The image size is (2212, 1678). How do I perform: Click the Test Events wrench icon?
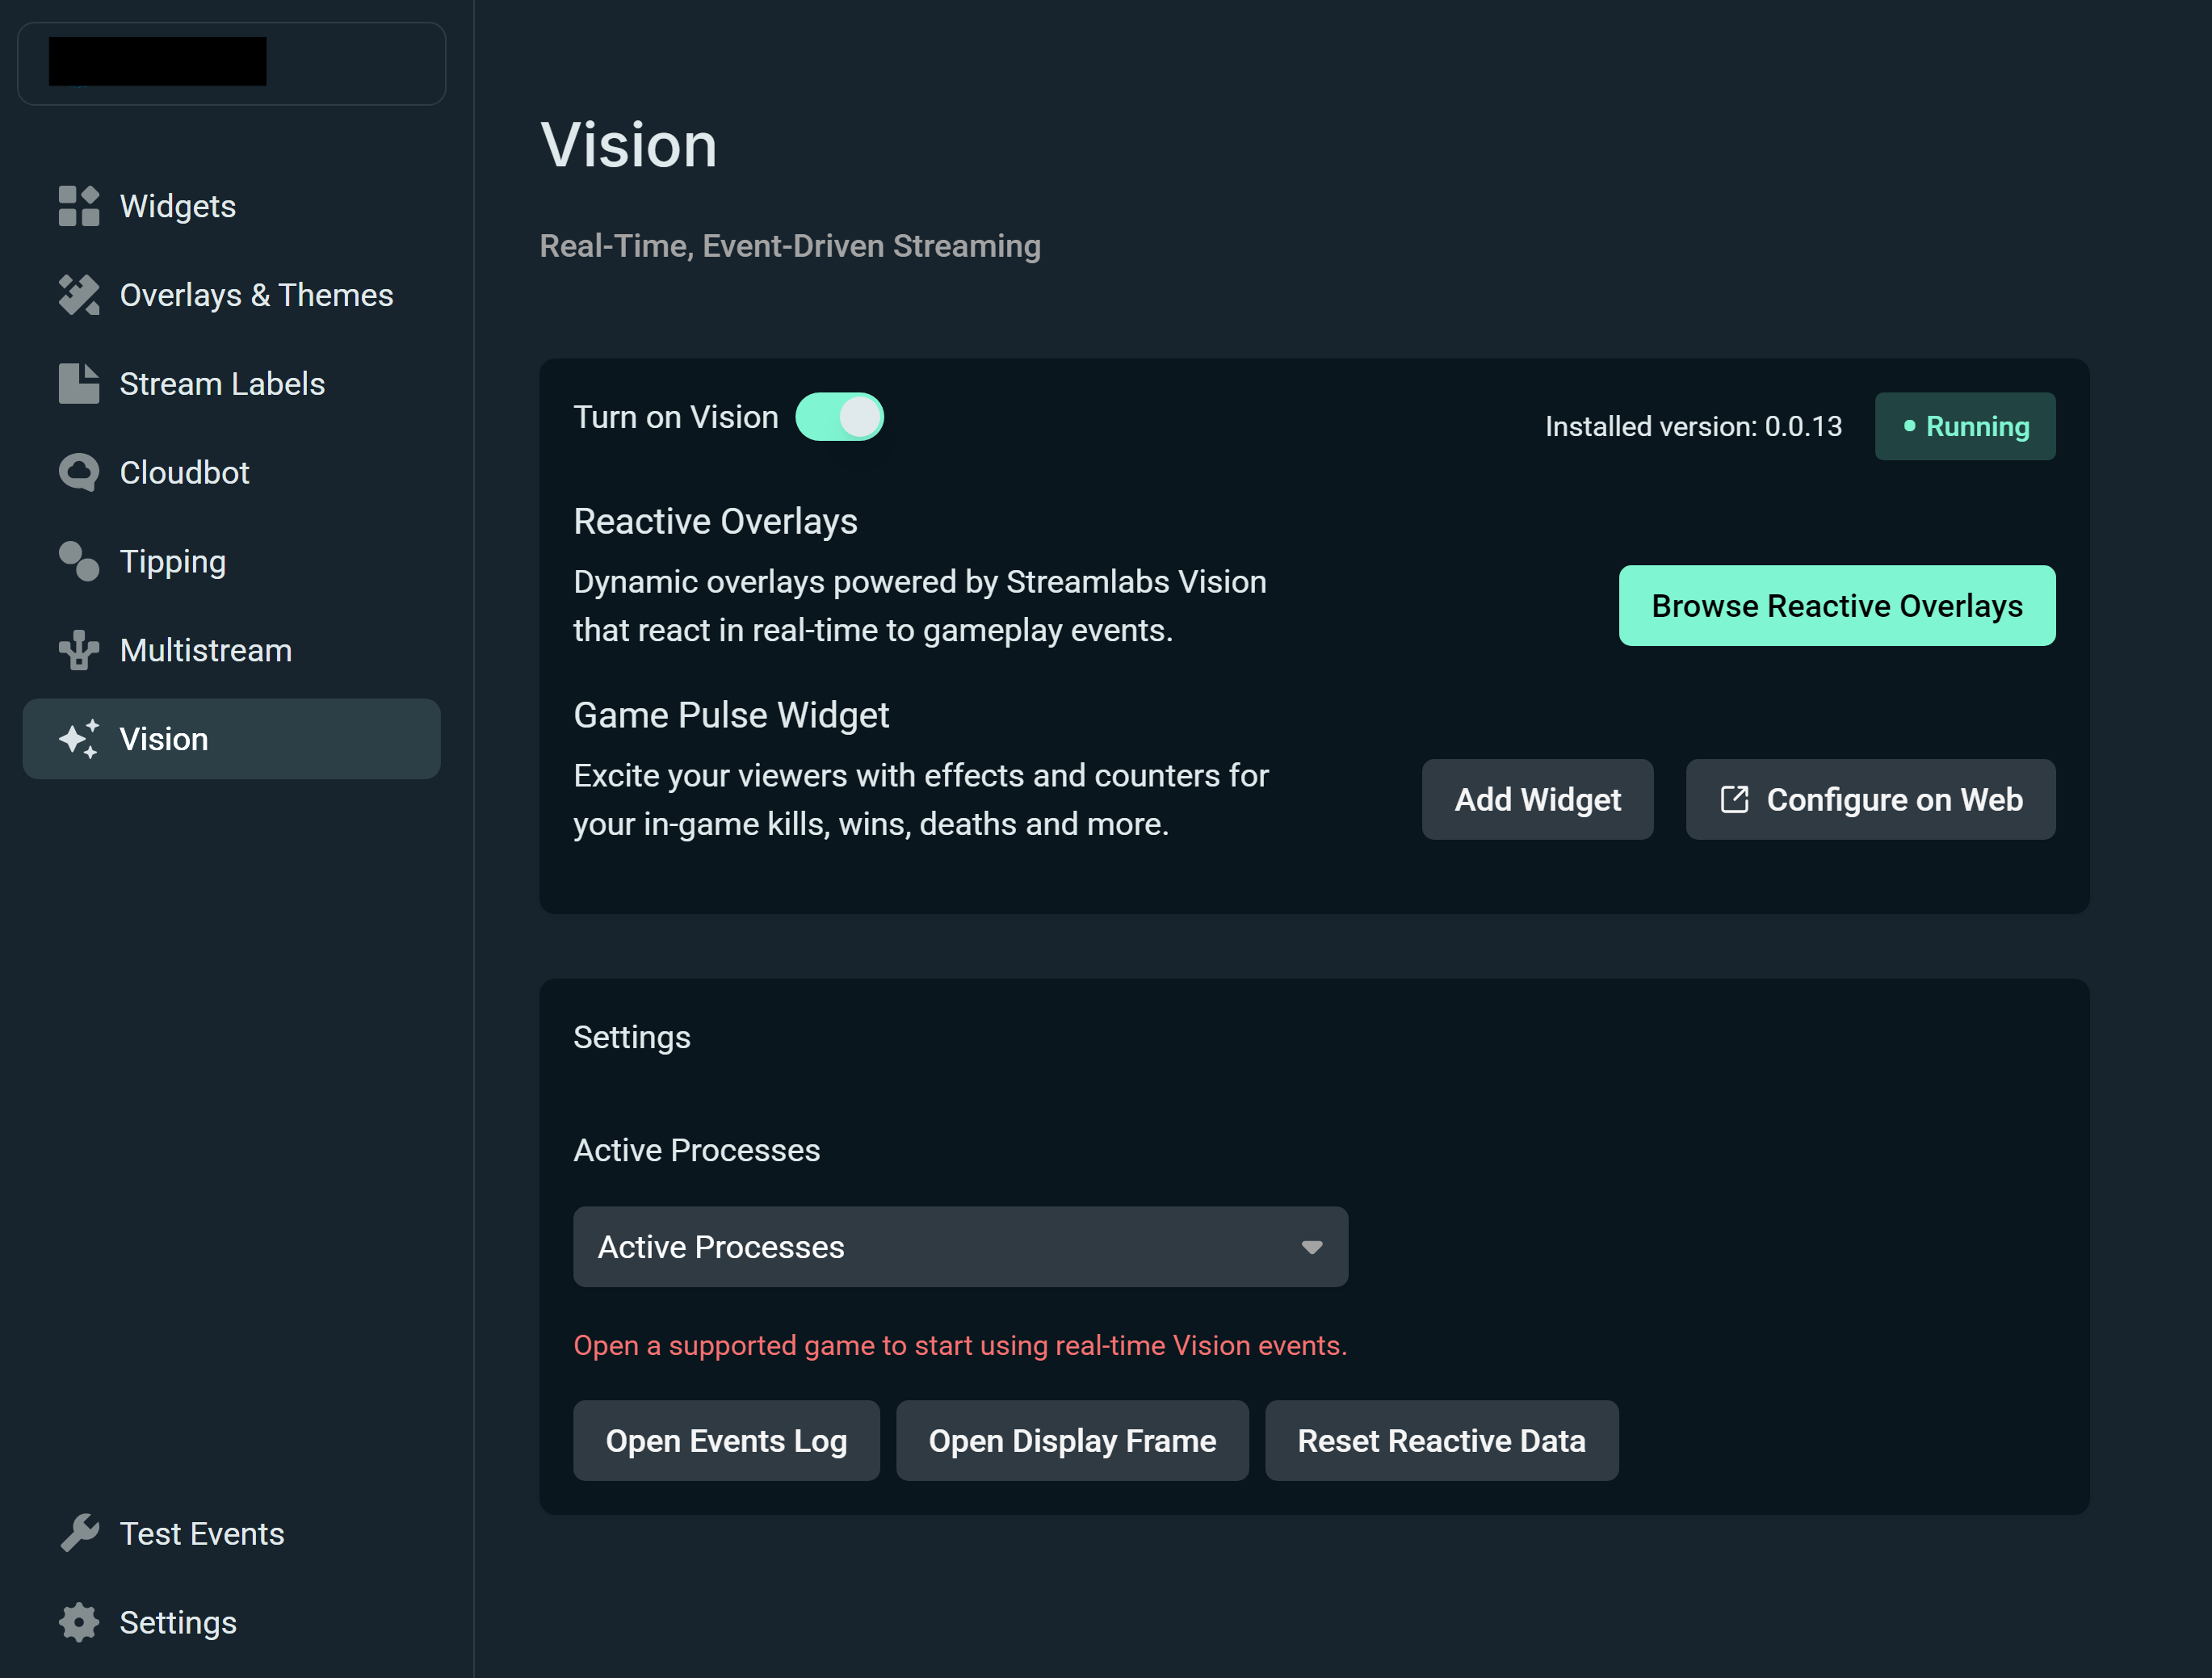pos(79,1533)
